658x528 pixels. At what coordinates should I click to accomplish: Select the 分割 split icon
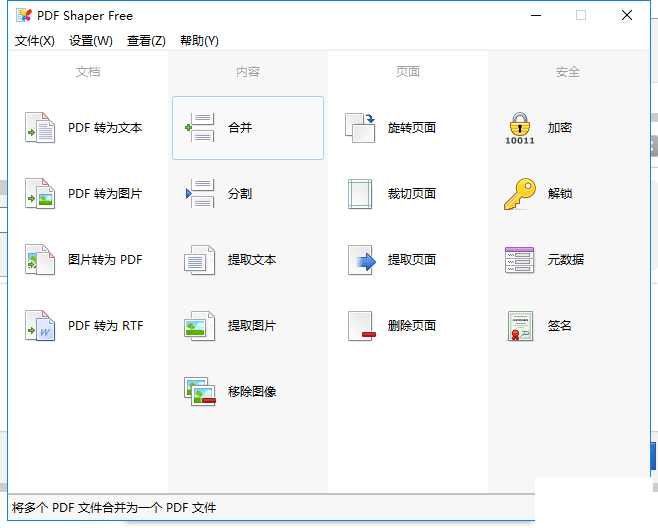[x=200, y=193]
